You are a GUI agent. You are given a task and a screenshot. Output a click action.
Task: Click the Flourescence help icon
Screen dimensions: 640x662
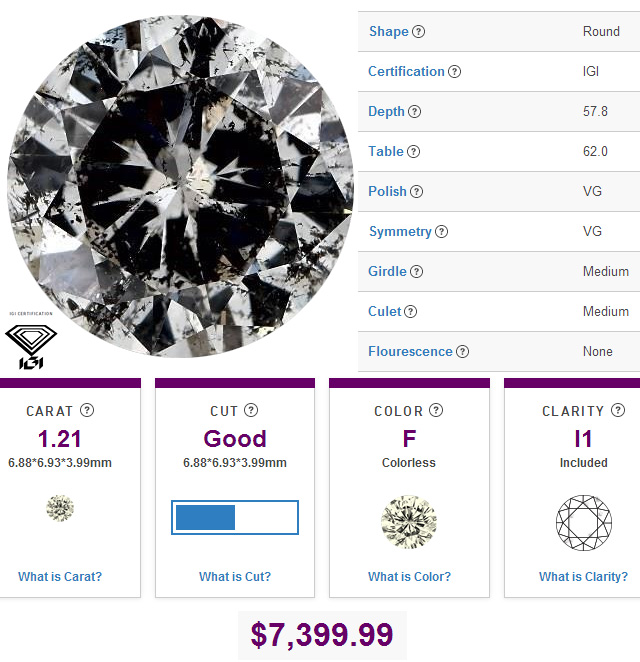[x=463, y=352]
